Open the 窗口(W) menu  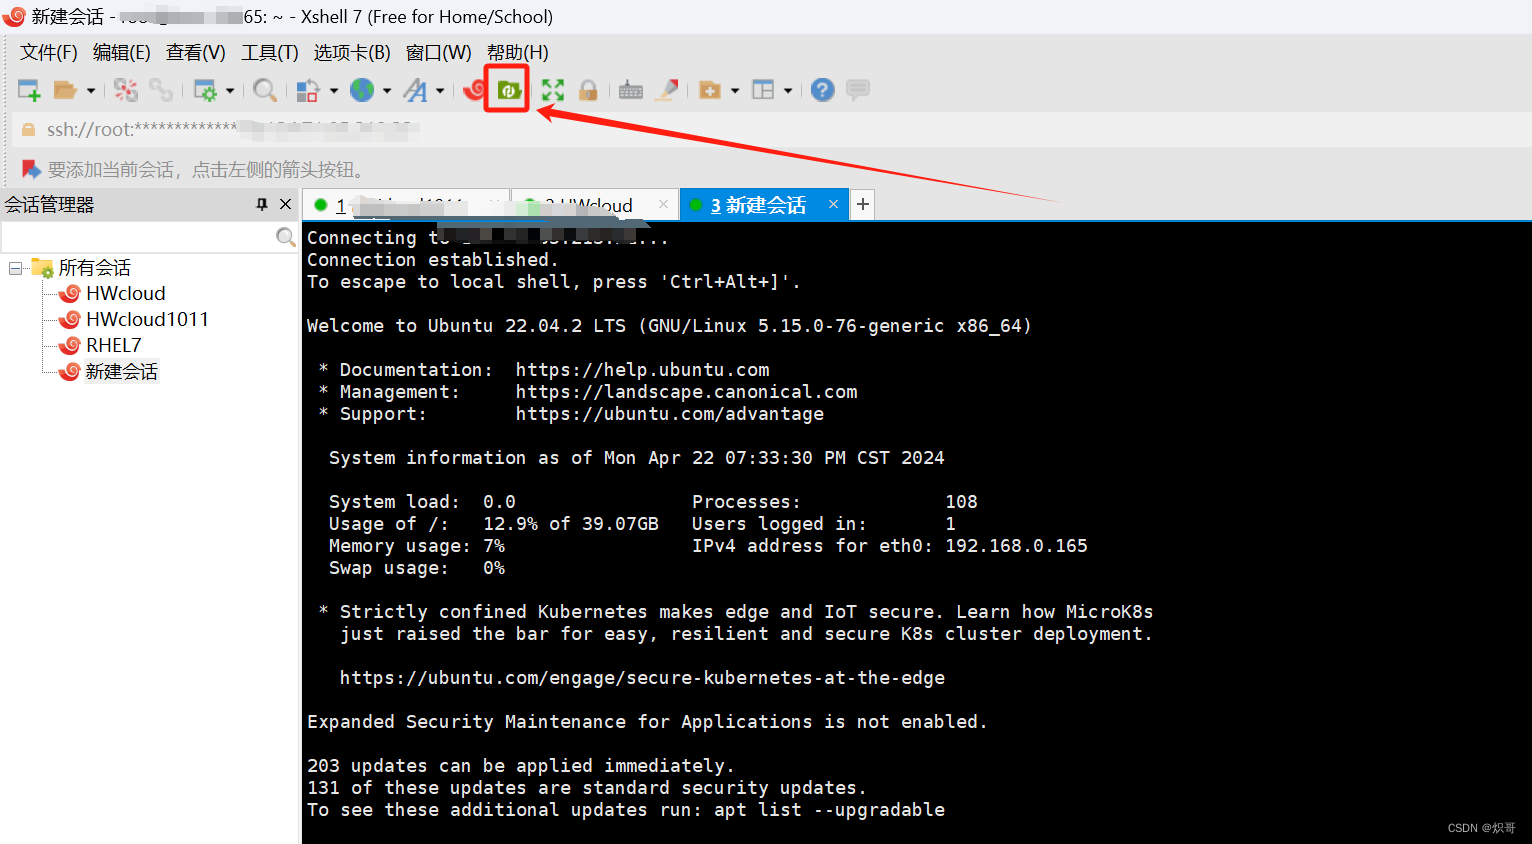click(x=439, y=52)
